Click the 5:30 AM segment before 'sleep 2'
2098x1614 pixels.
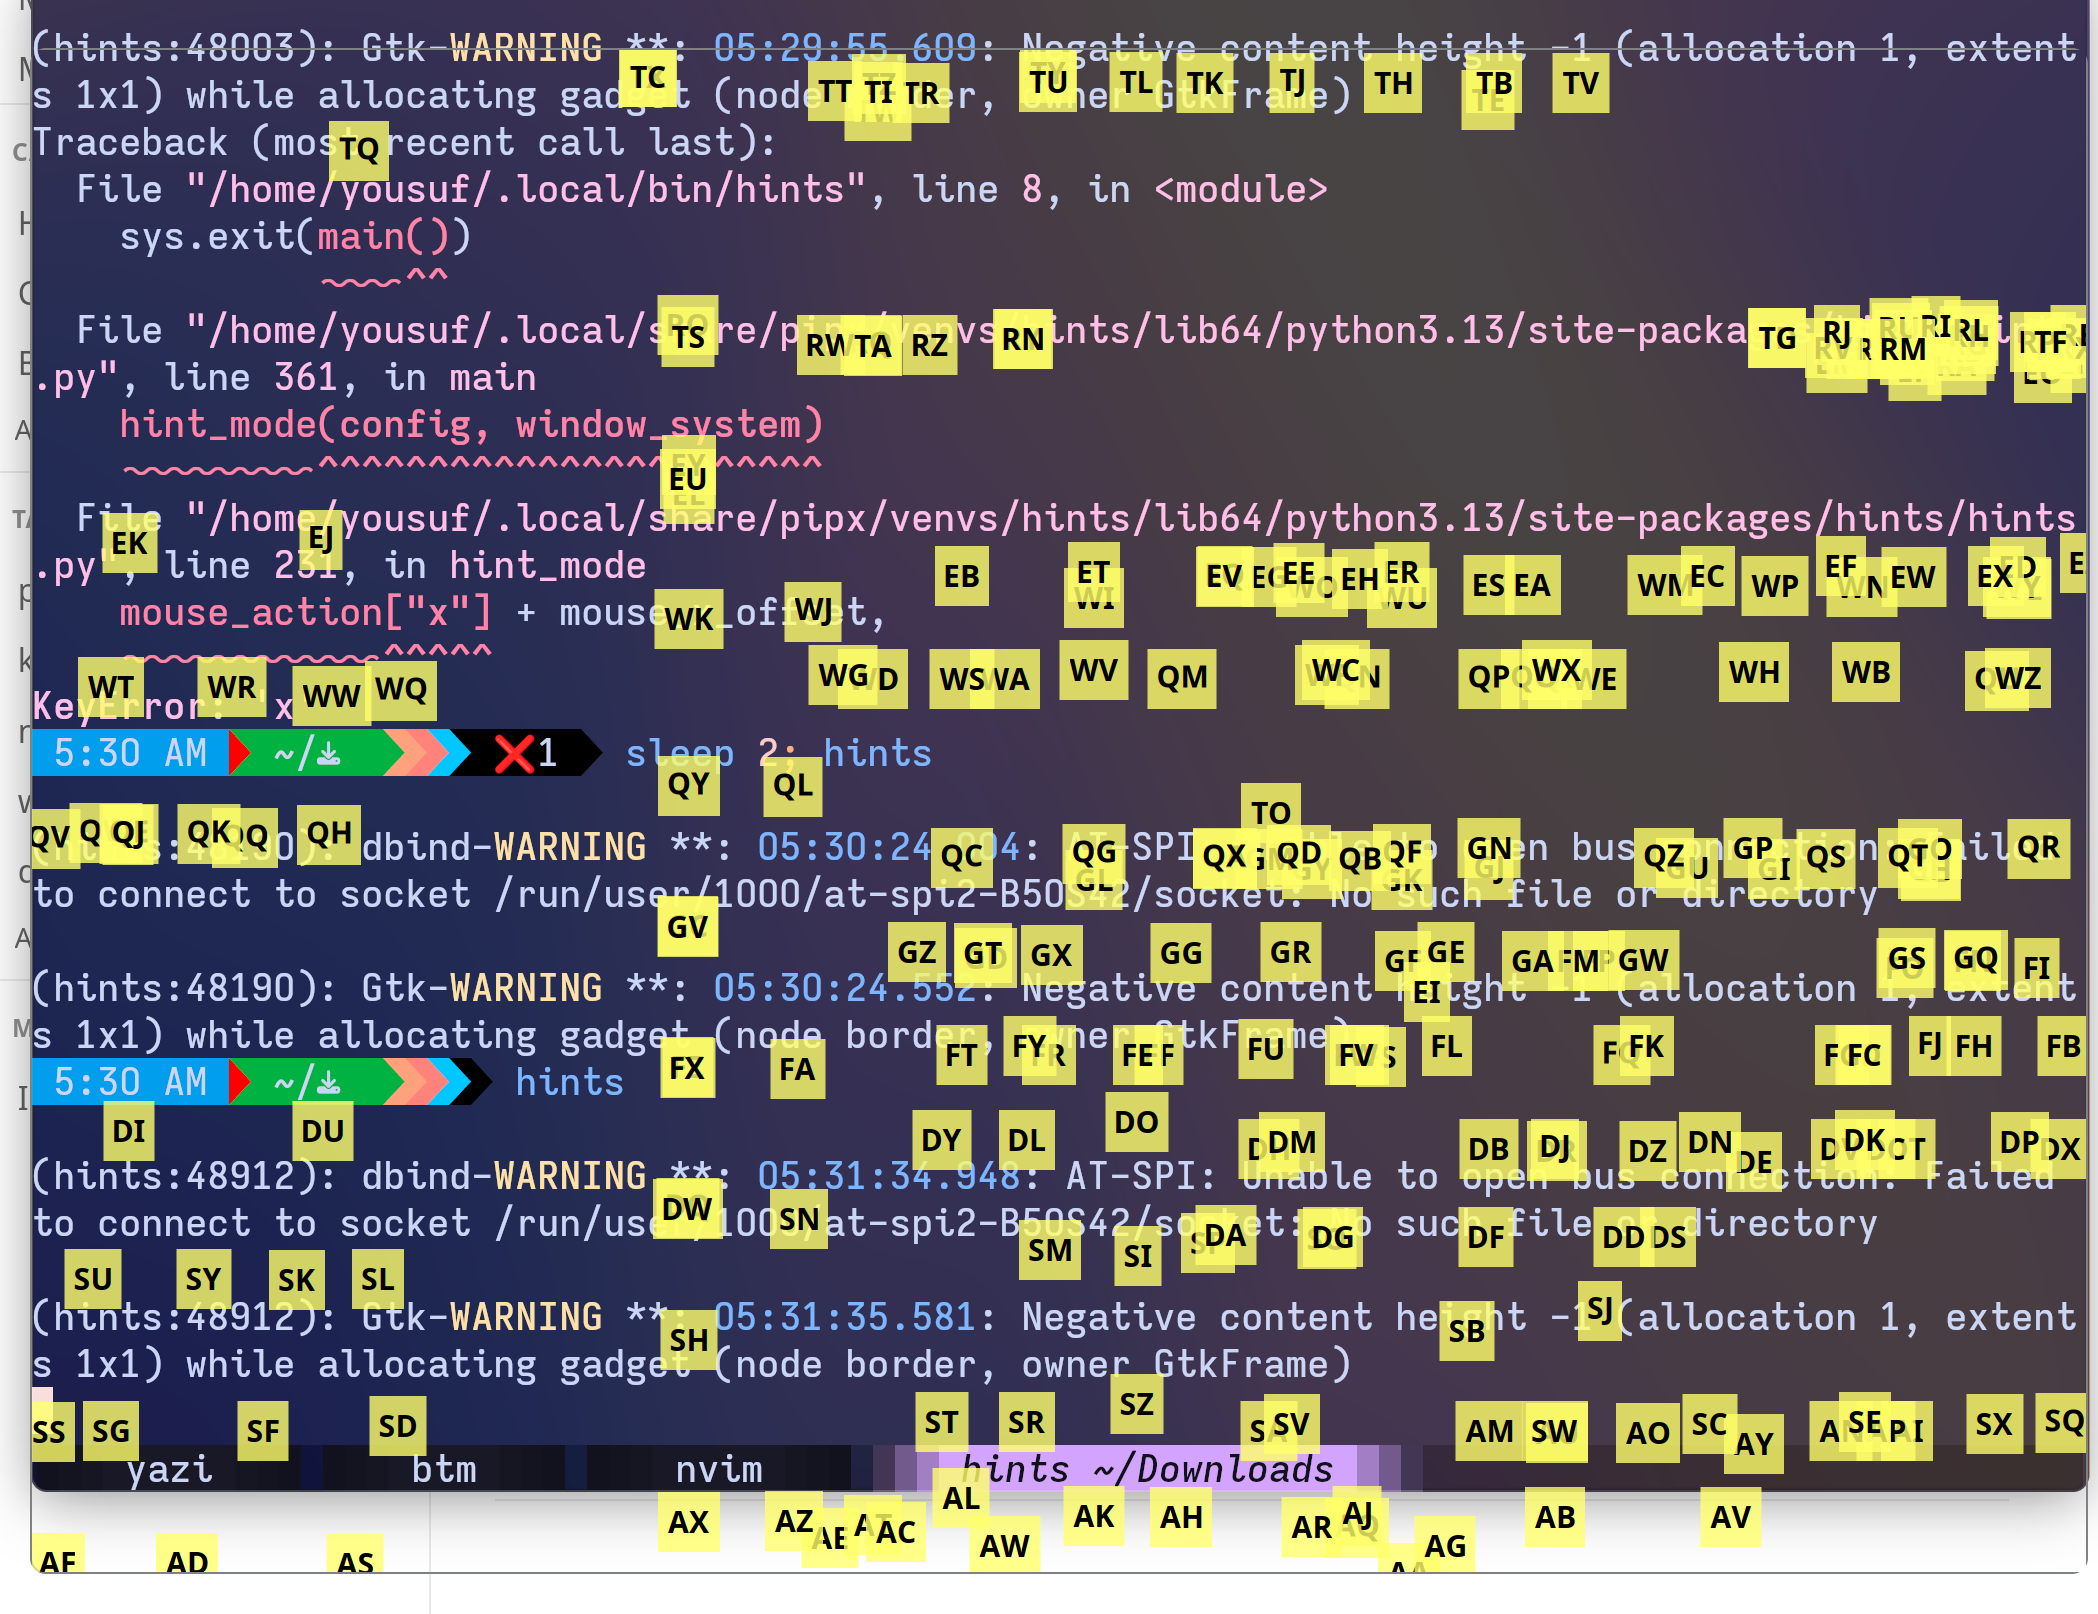tap(130, 753)
